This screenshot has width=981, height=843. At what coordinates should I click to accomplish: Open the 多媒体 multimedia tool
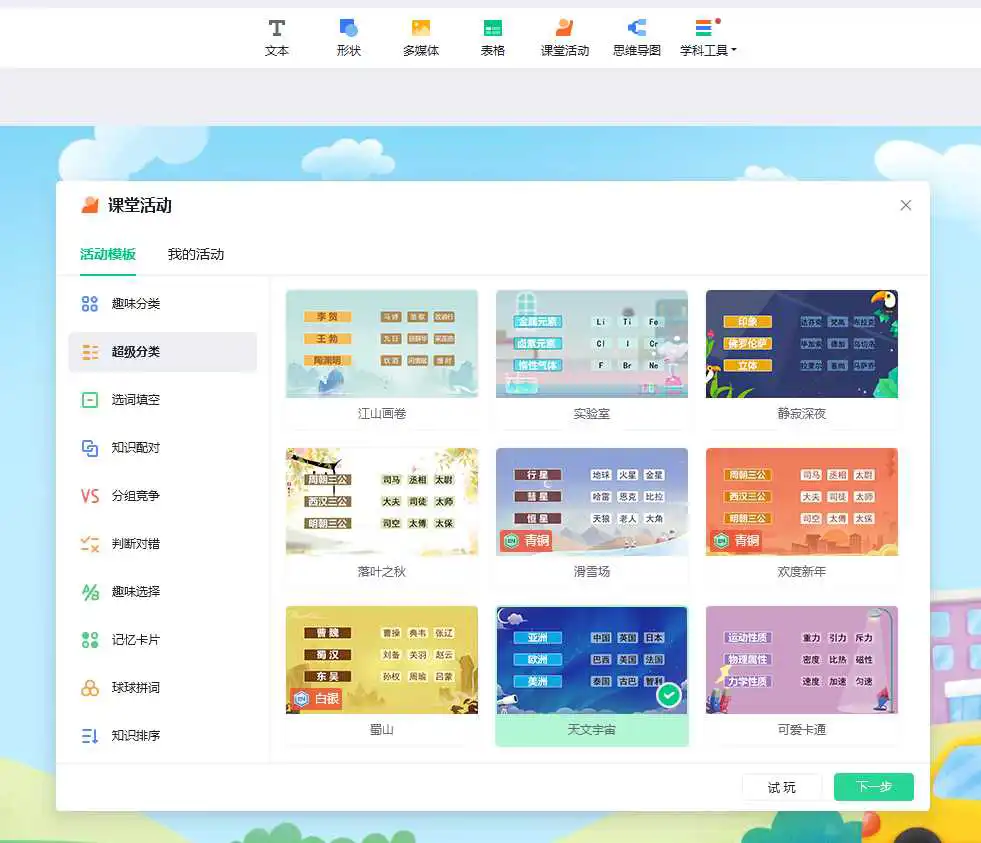(x=420, y=38)
